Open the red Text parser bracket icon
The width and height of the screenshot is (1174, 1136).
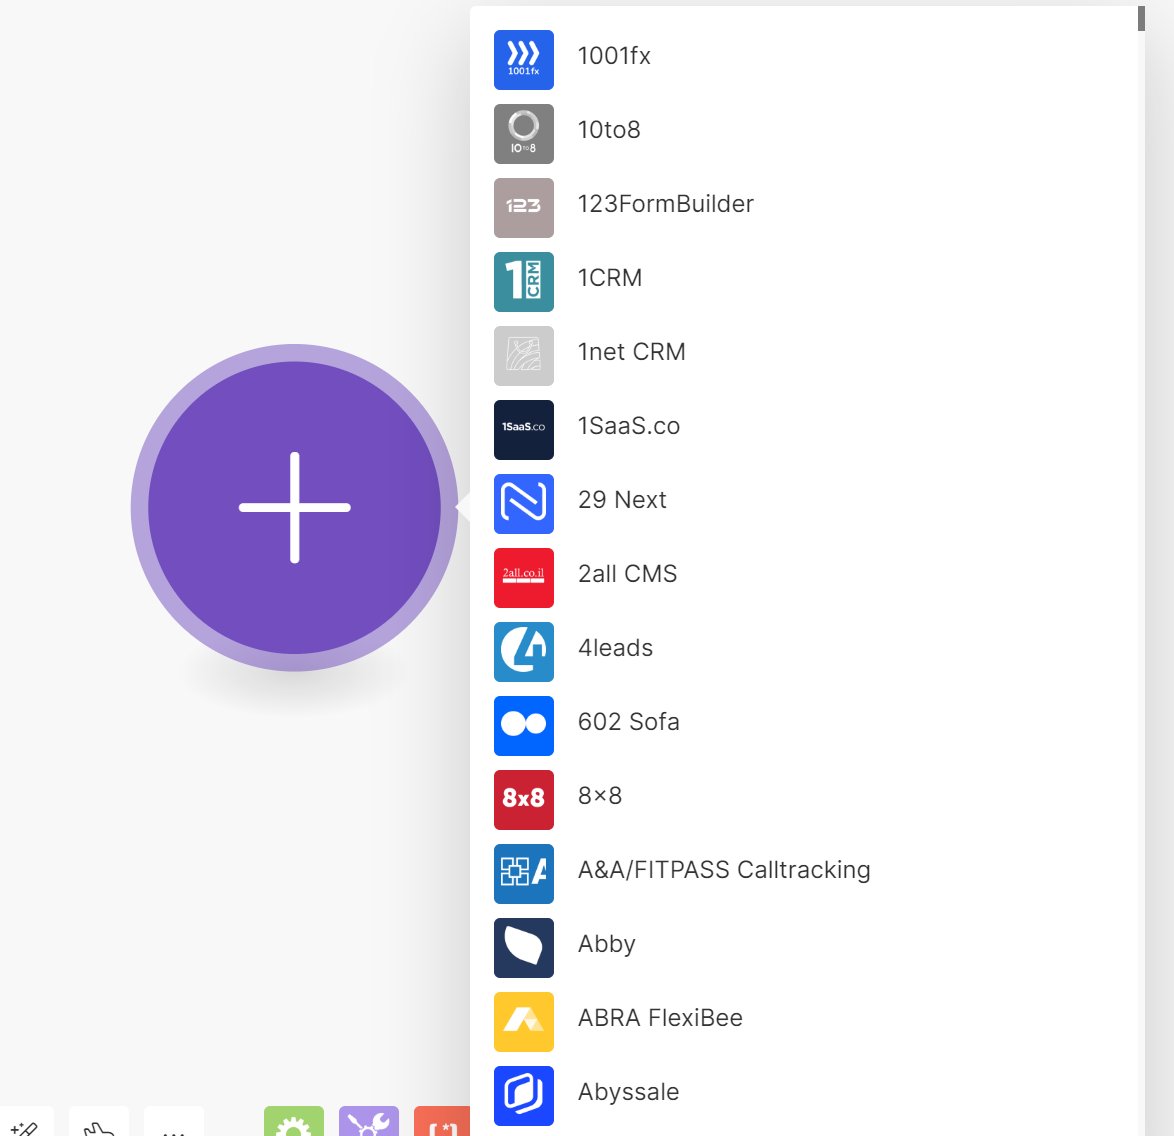pyautogui.click(x=442, y=1121)
